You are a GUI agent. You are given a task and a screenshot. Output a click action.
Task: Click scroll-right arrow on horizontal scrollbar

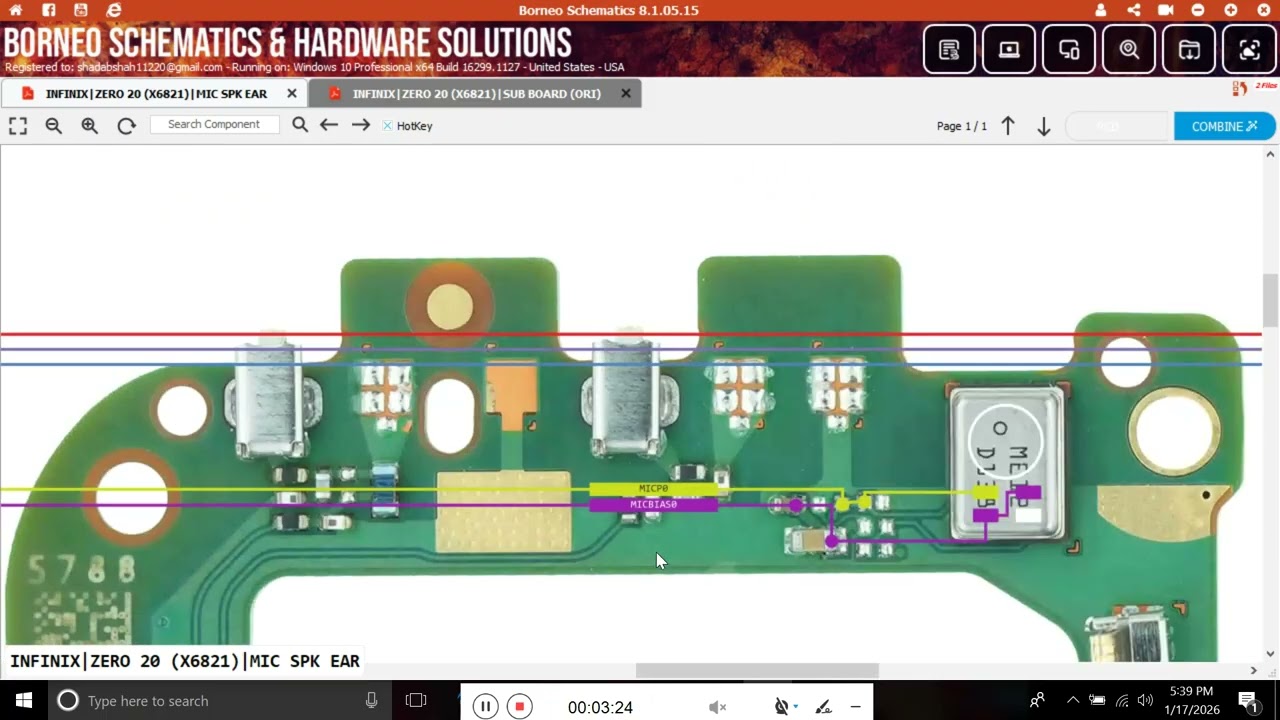[1254, 670]
